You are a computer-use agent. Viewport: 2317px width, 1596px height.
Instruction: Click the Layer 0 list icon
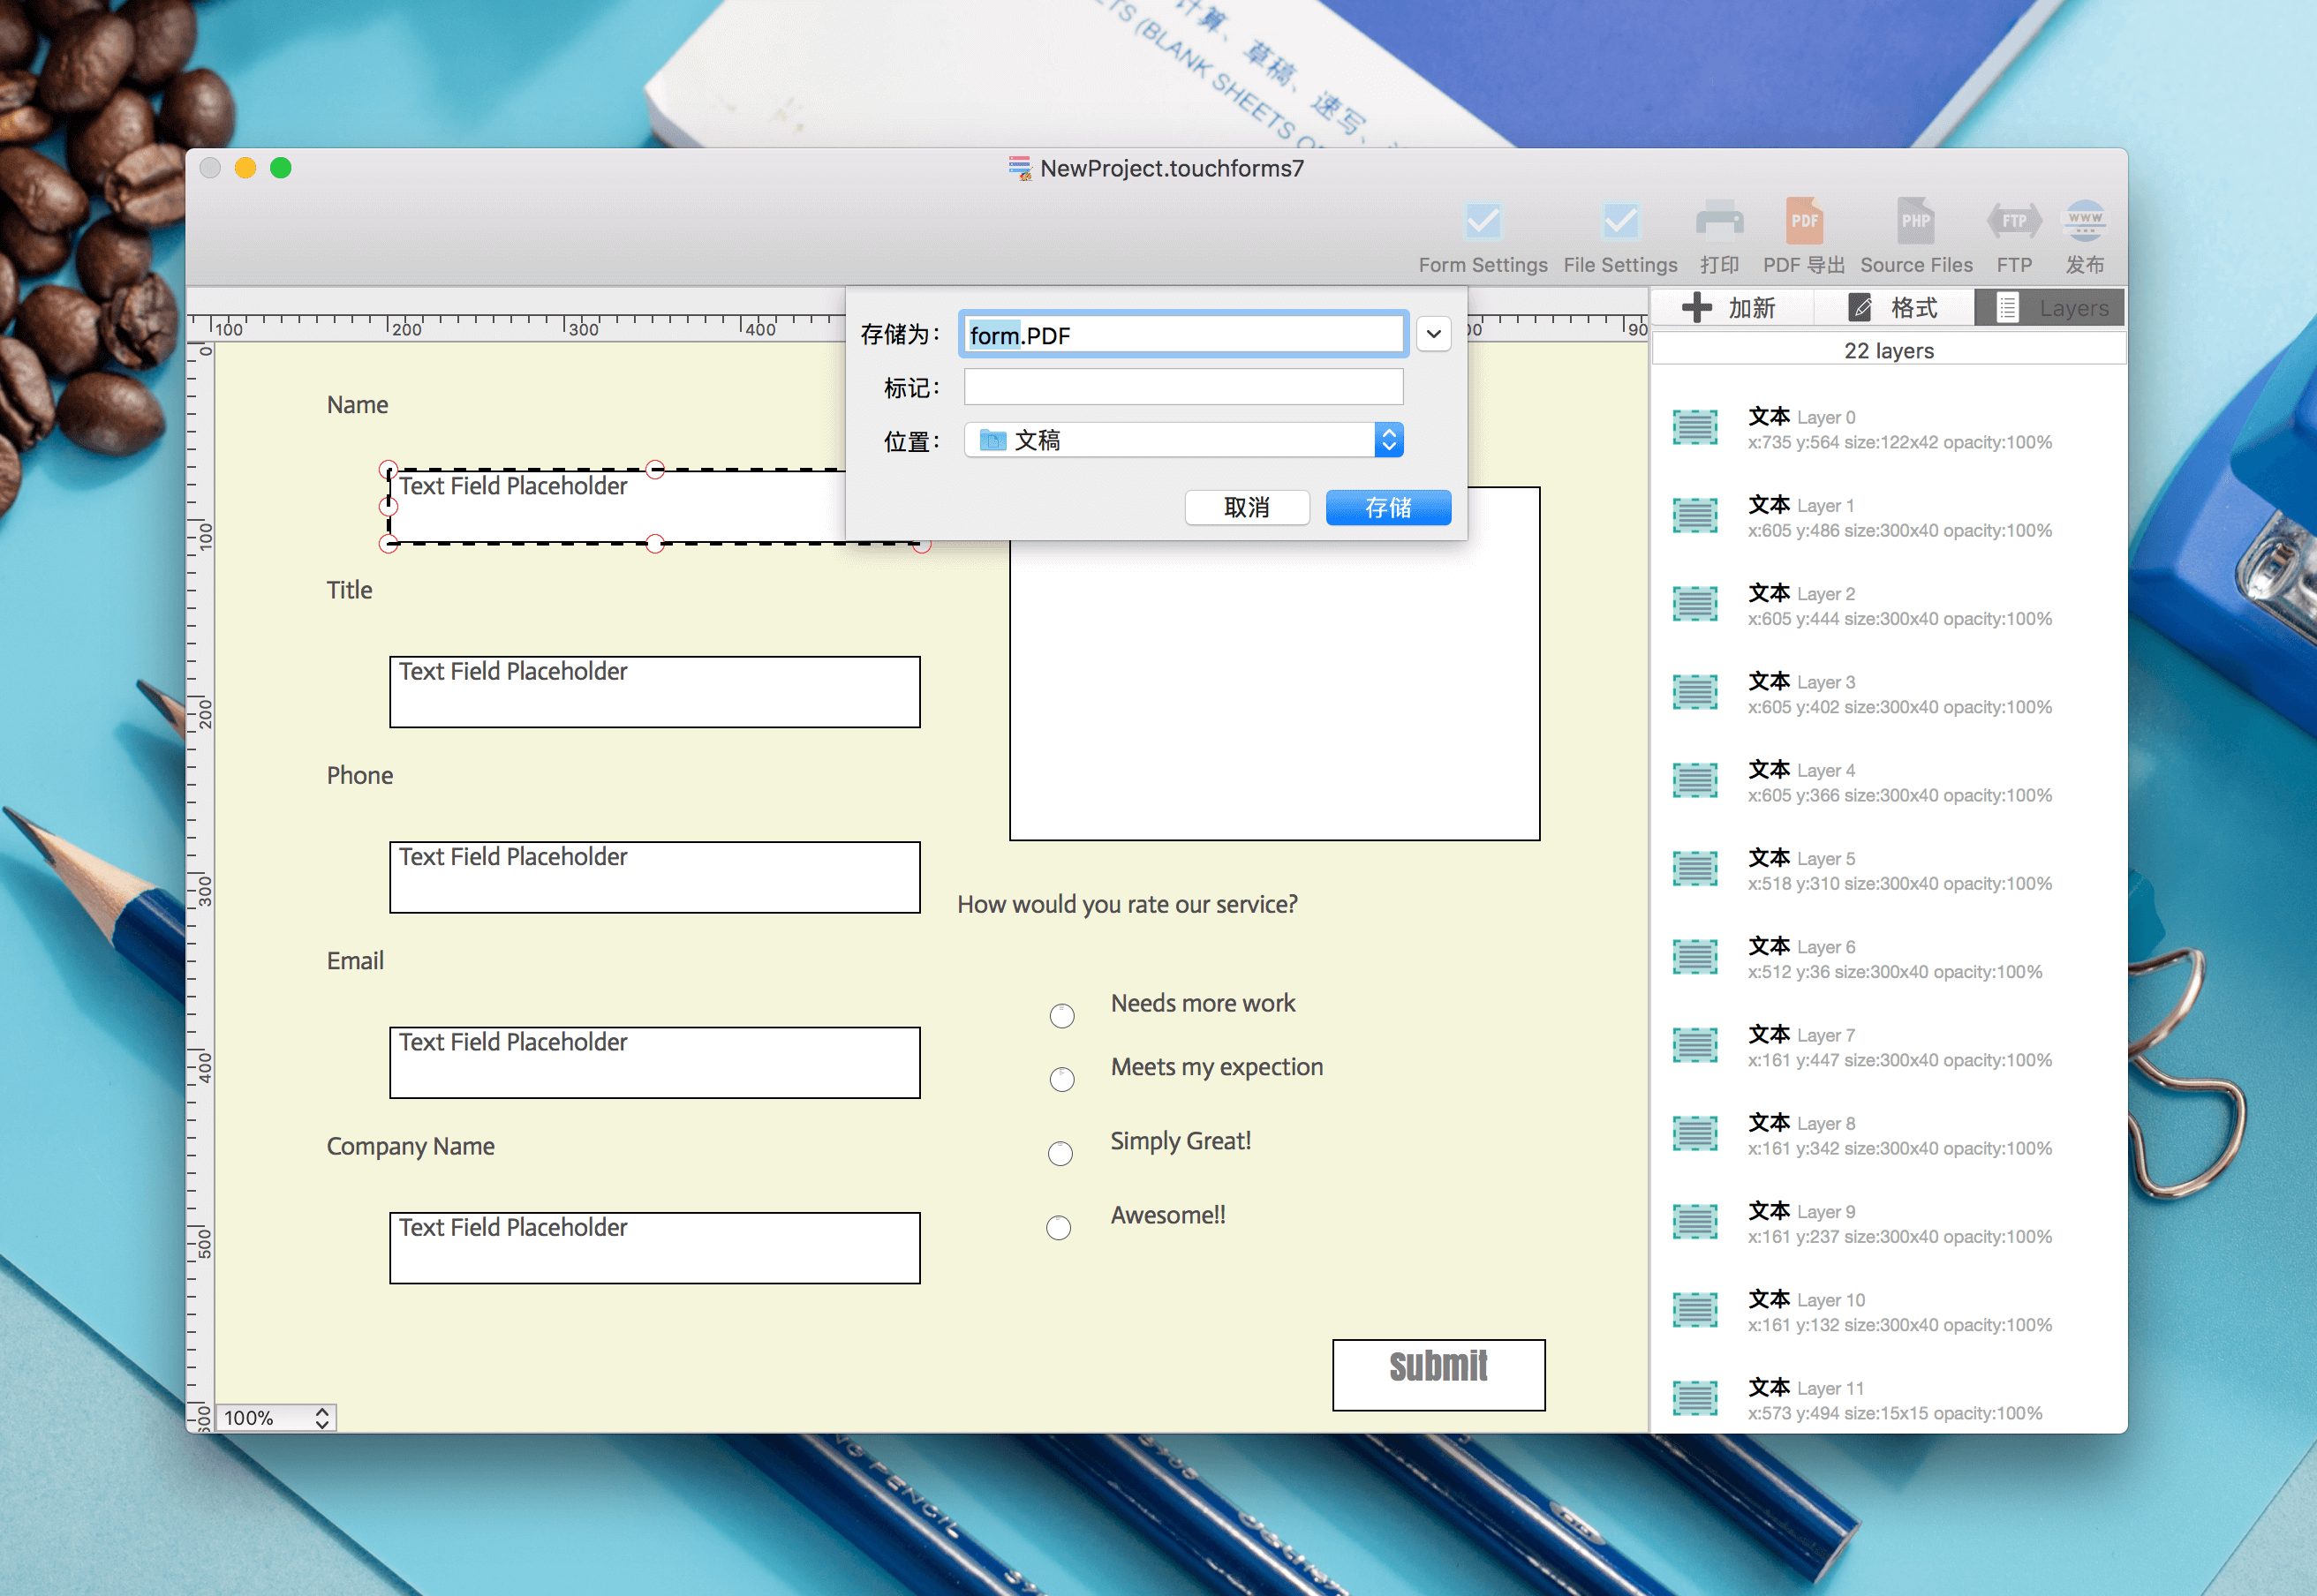[1695, 428]
